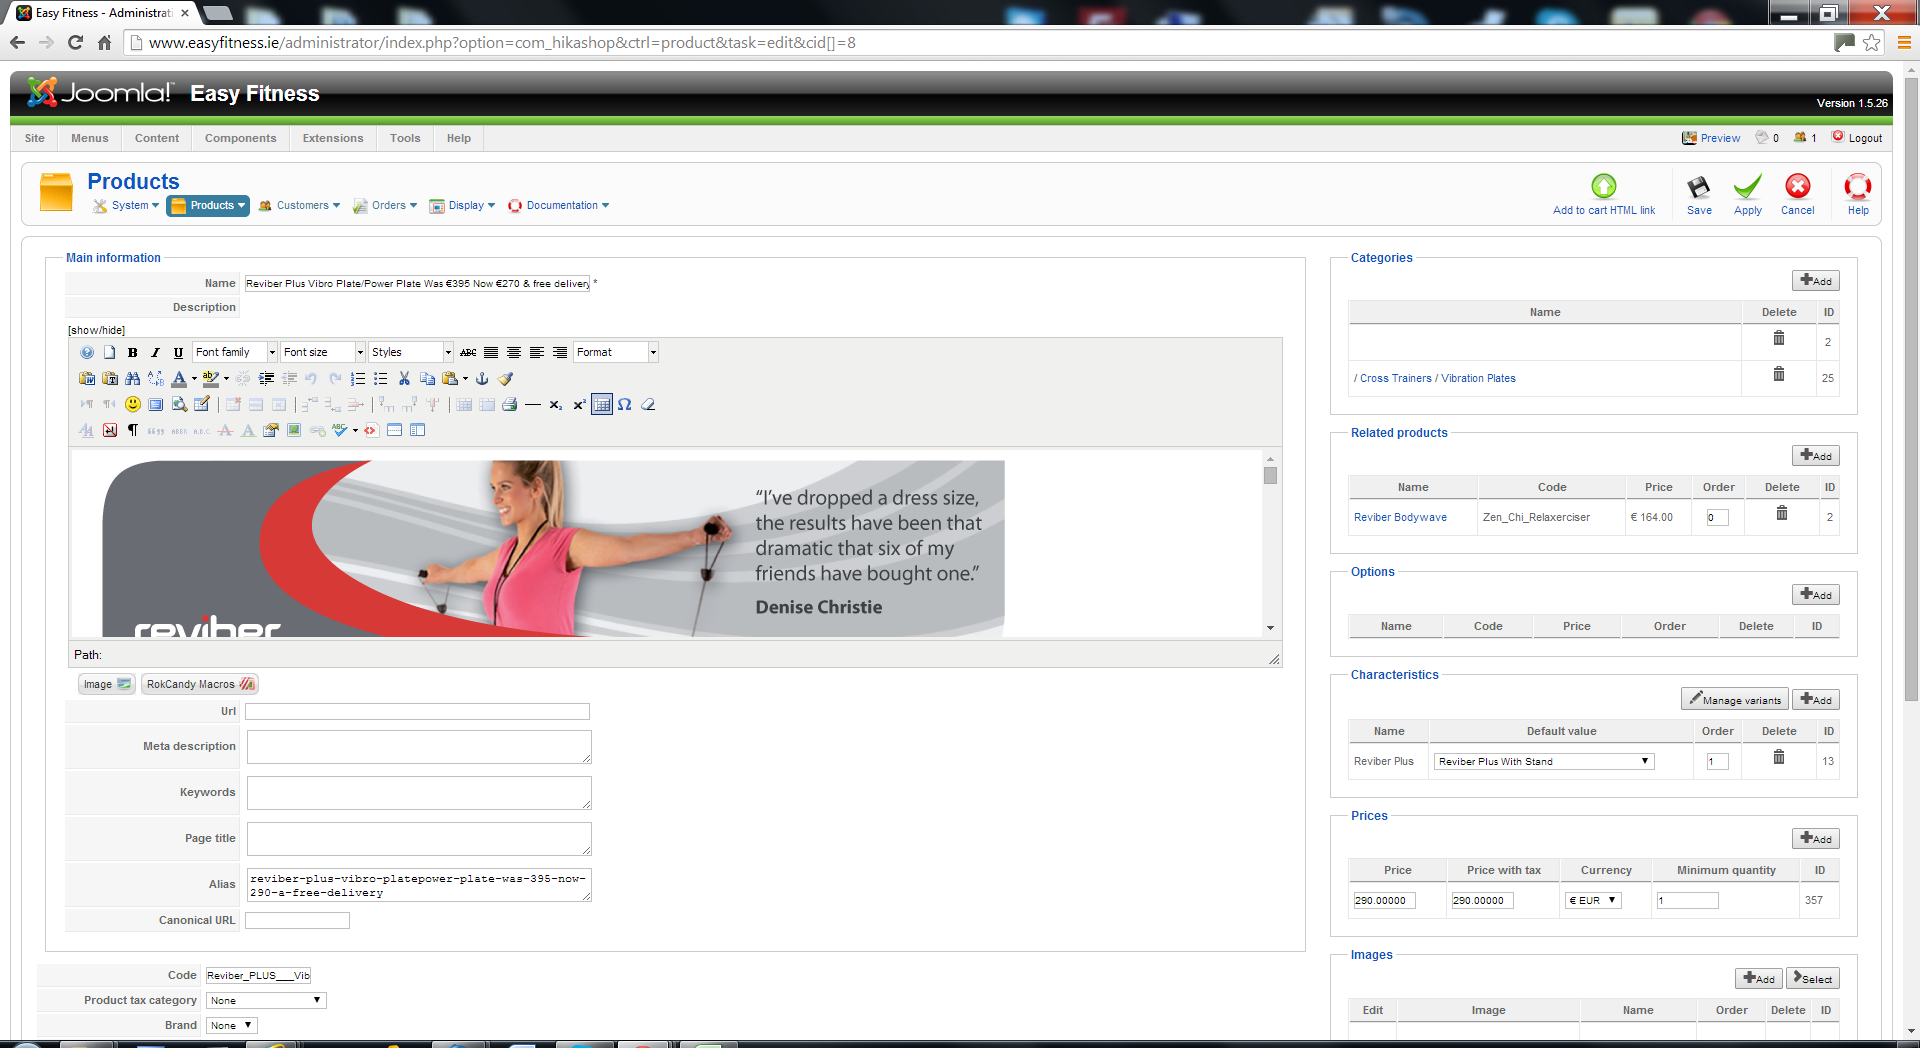1920x1048 pixels.
Task: Pick a text color with the A icon
Action: coord(178,378)
